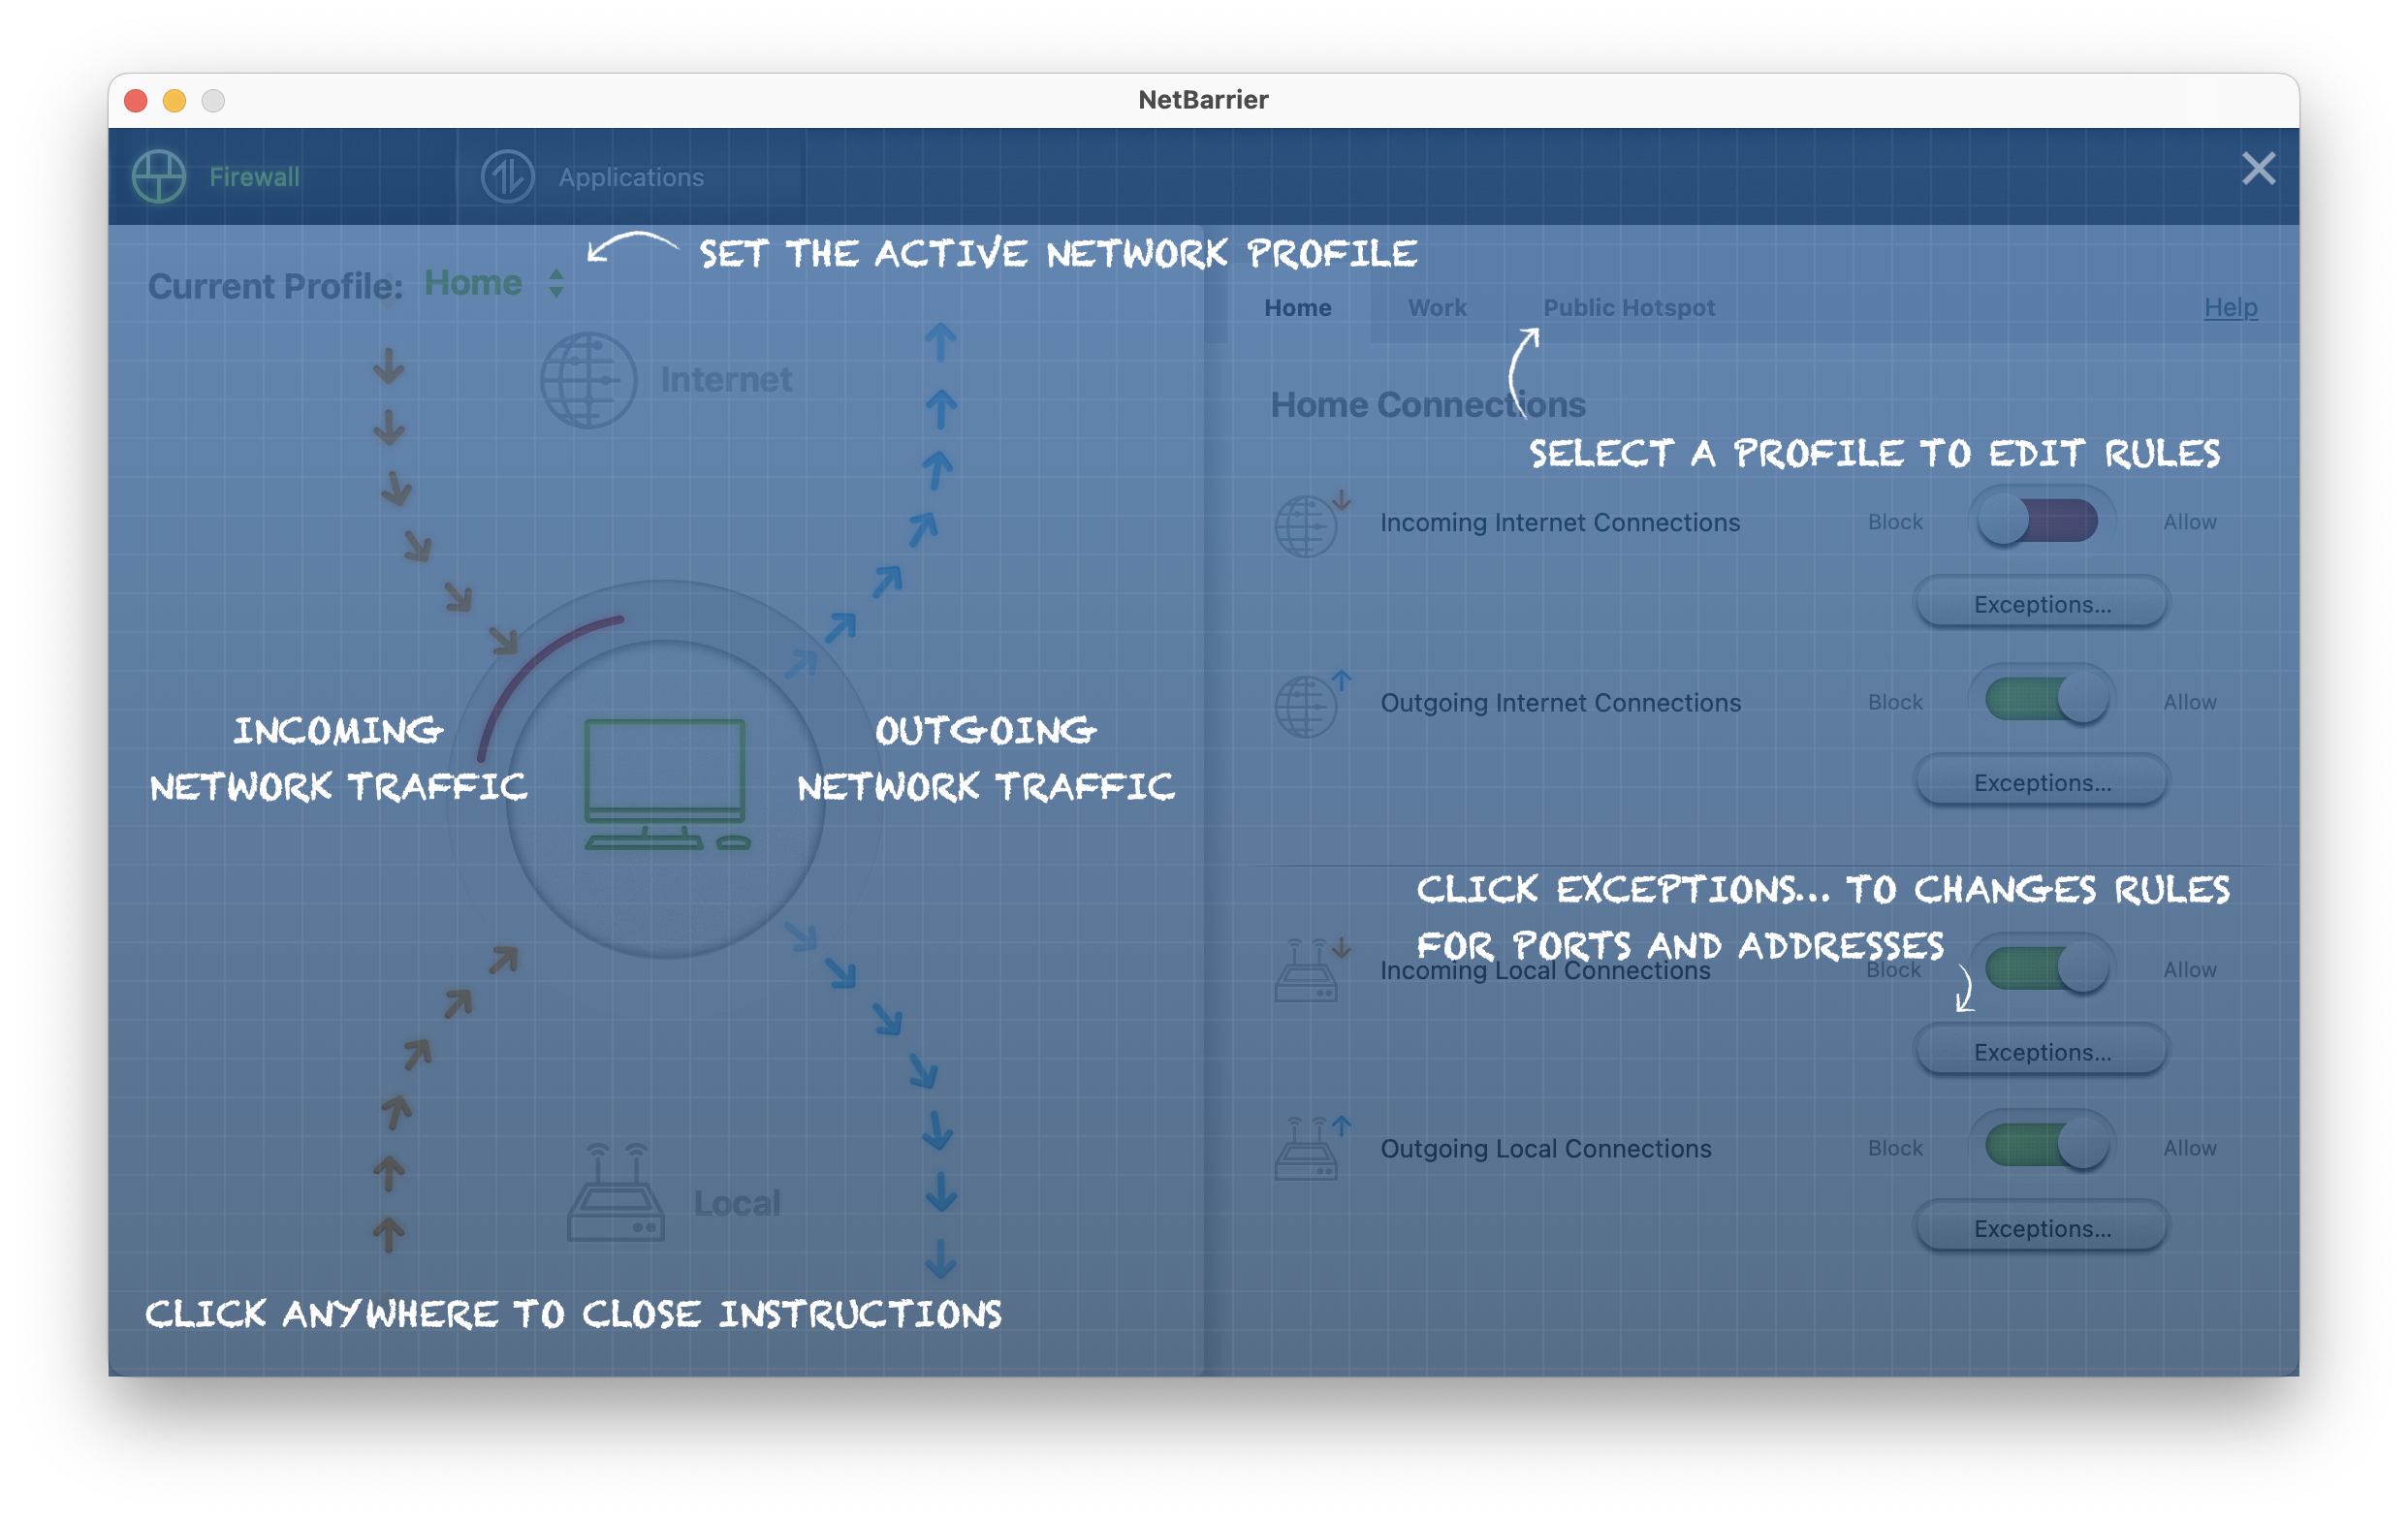Click the Outgoing Local Connections router icon
The height and width of the screenshot is (1520, 2408).
[x=1311, y=1148]
